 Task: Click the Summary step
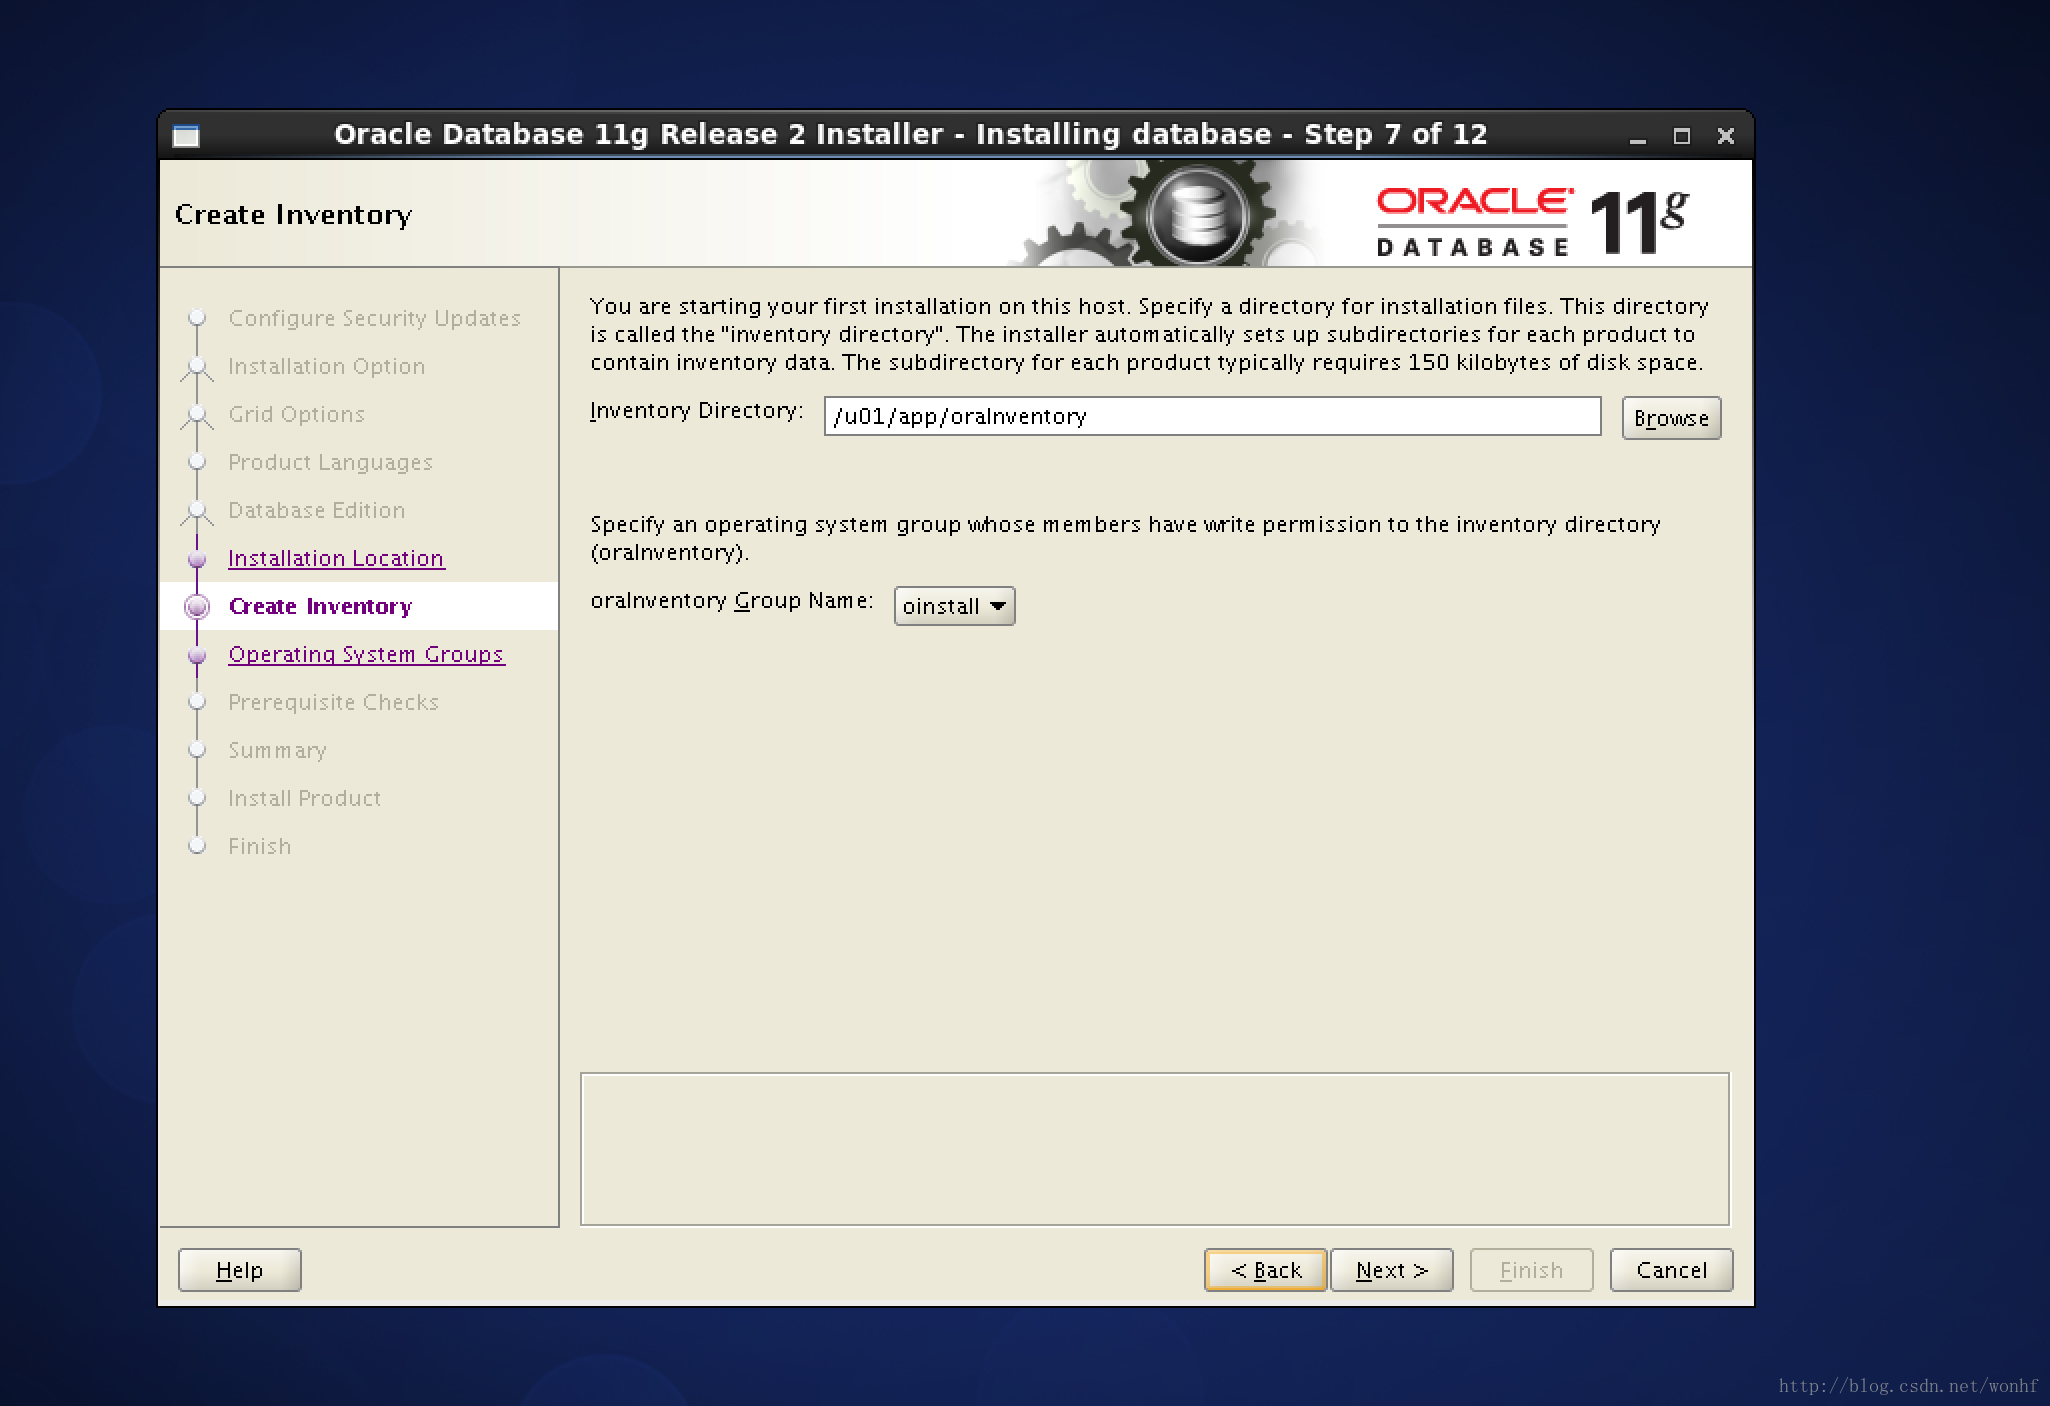point(277,750)
